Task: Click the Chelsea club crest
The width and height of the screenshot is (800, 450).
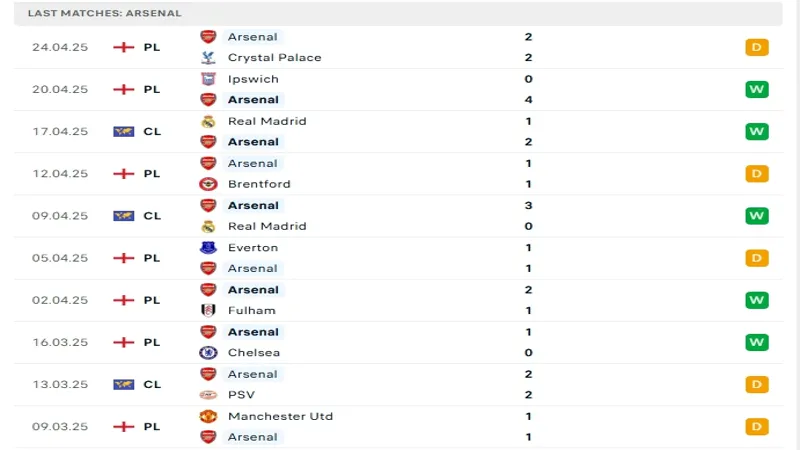Action: [x=208, y=352]
